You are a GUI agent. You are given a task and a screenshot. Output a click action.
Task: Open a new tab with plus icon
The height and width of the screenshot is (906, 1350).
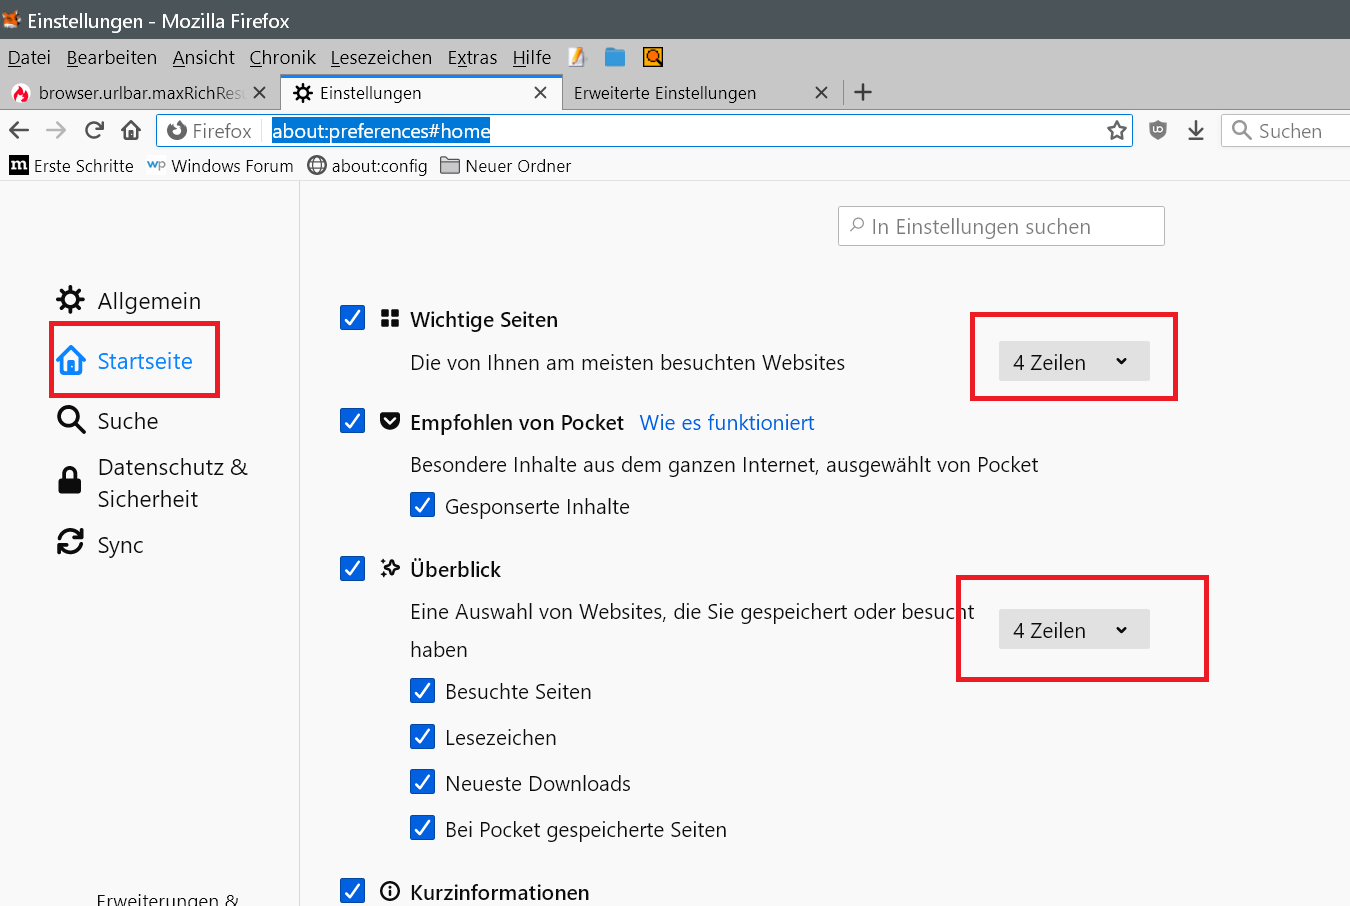point(864,93)
